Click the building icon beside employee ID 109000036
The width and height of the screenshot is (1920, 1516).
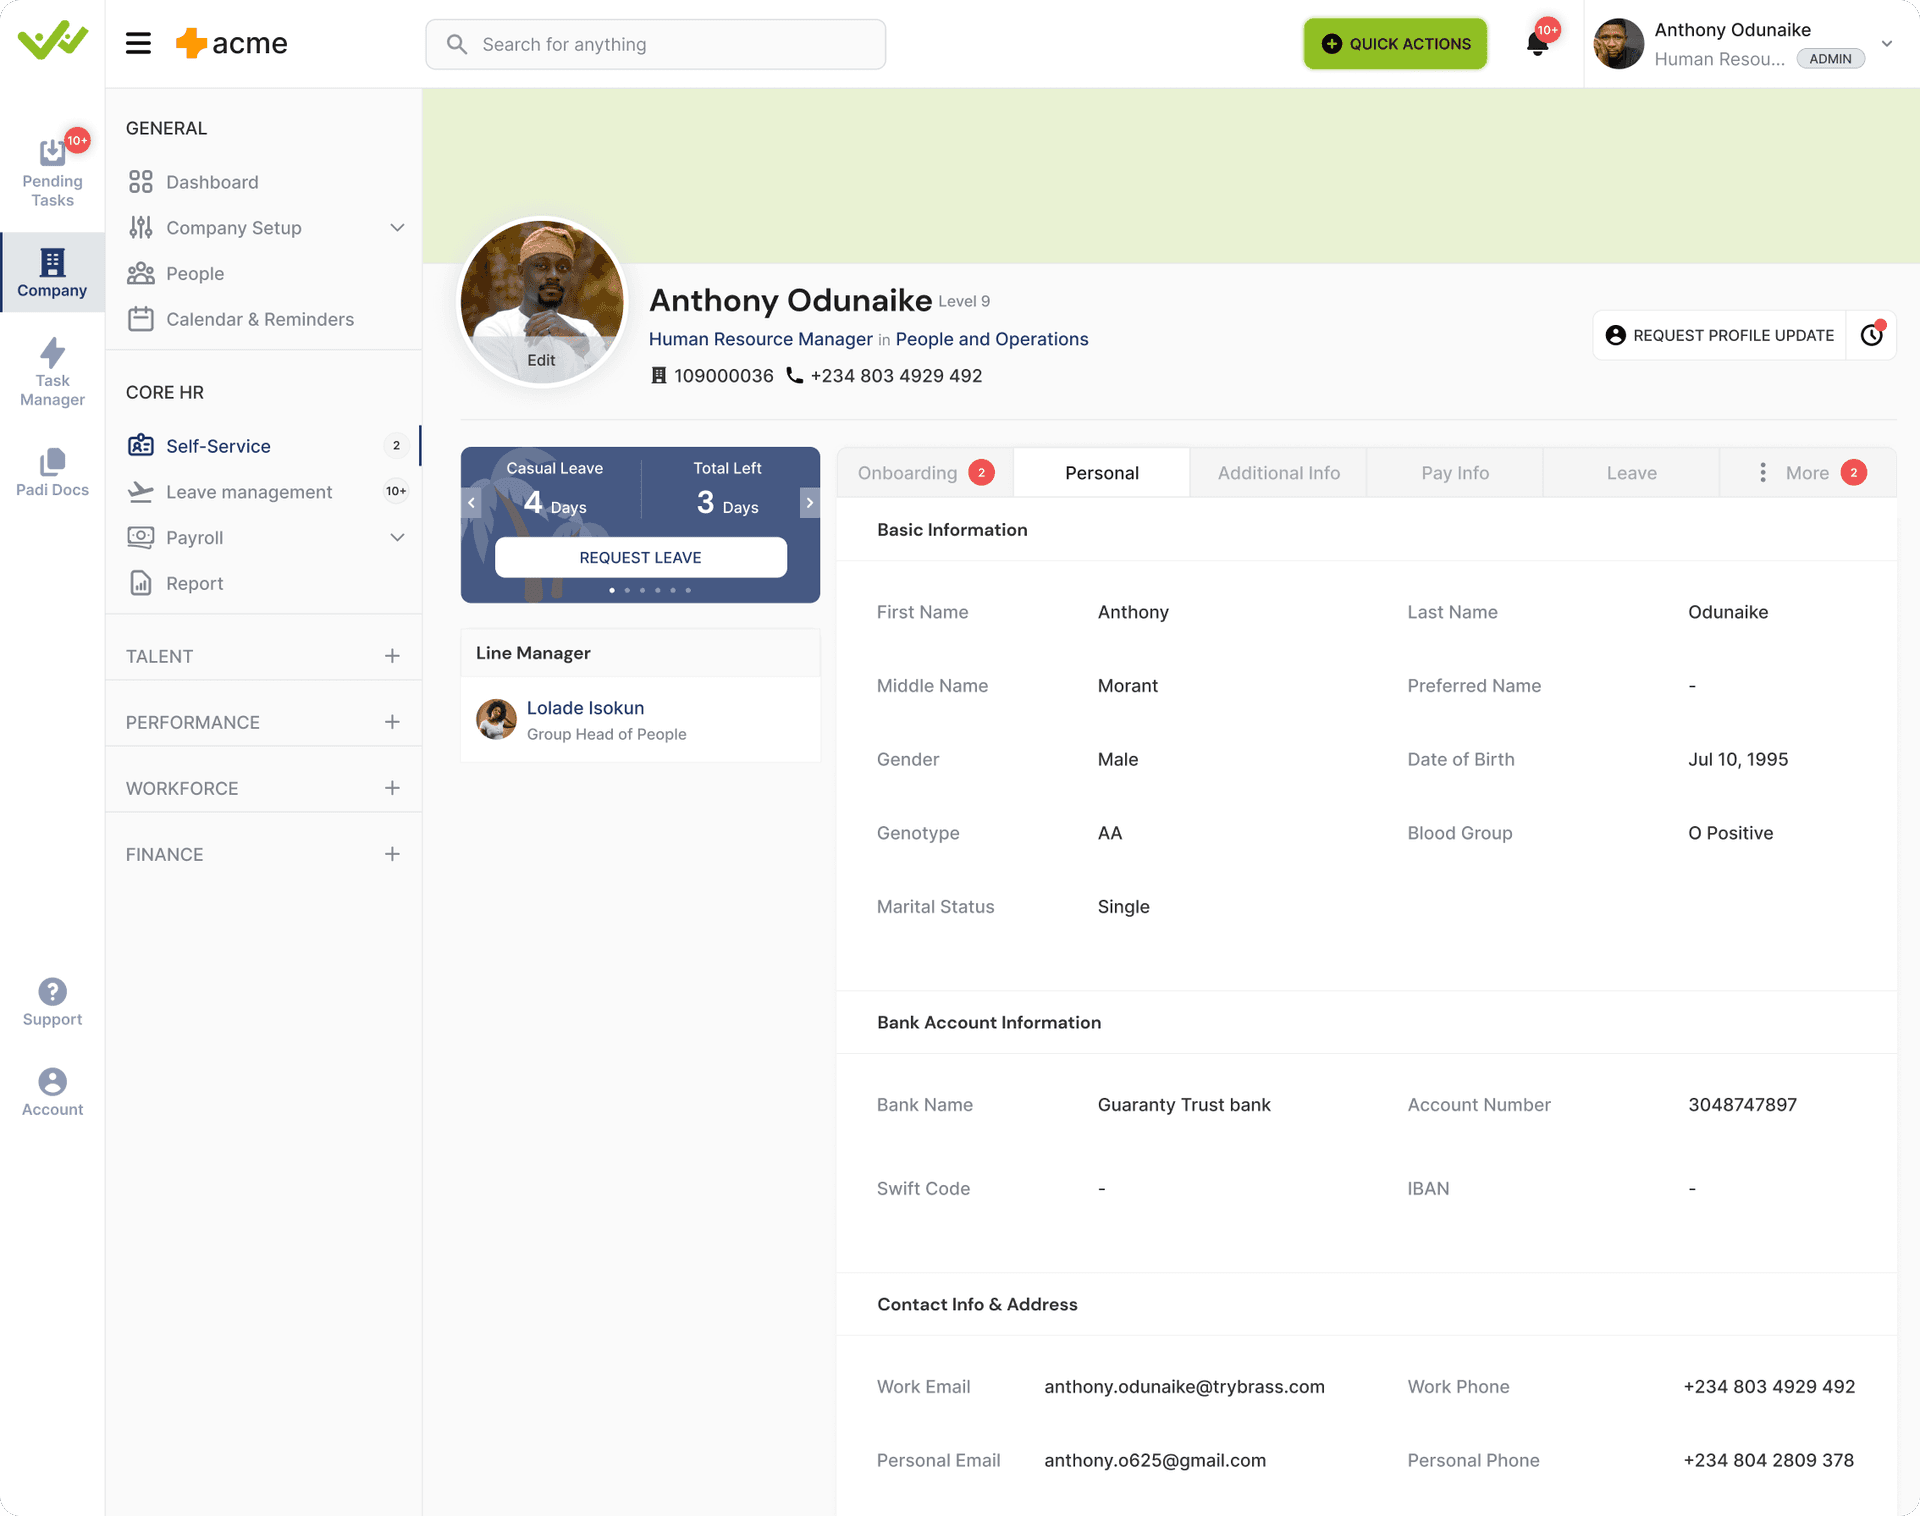pyautogui.click(x=658, y=375)
